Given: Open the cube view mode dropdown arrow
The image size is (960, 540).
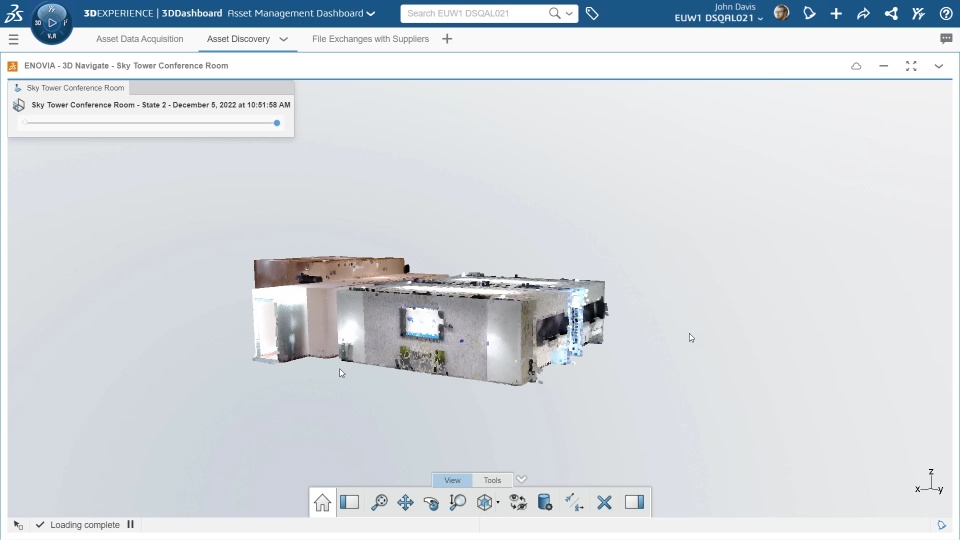Looking at the screenshot, I should (x=498, y=503).
